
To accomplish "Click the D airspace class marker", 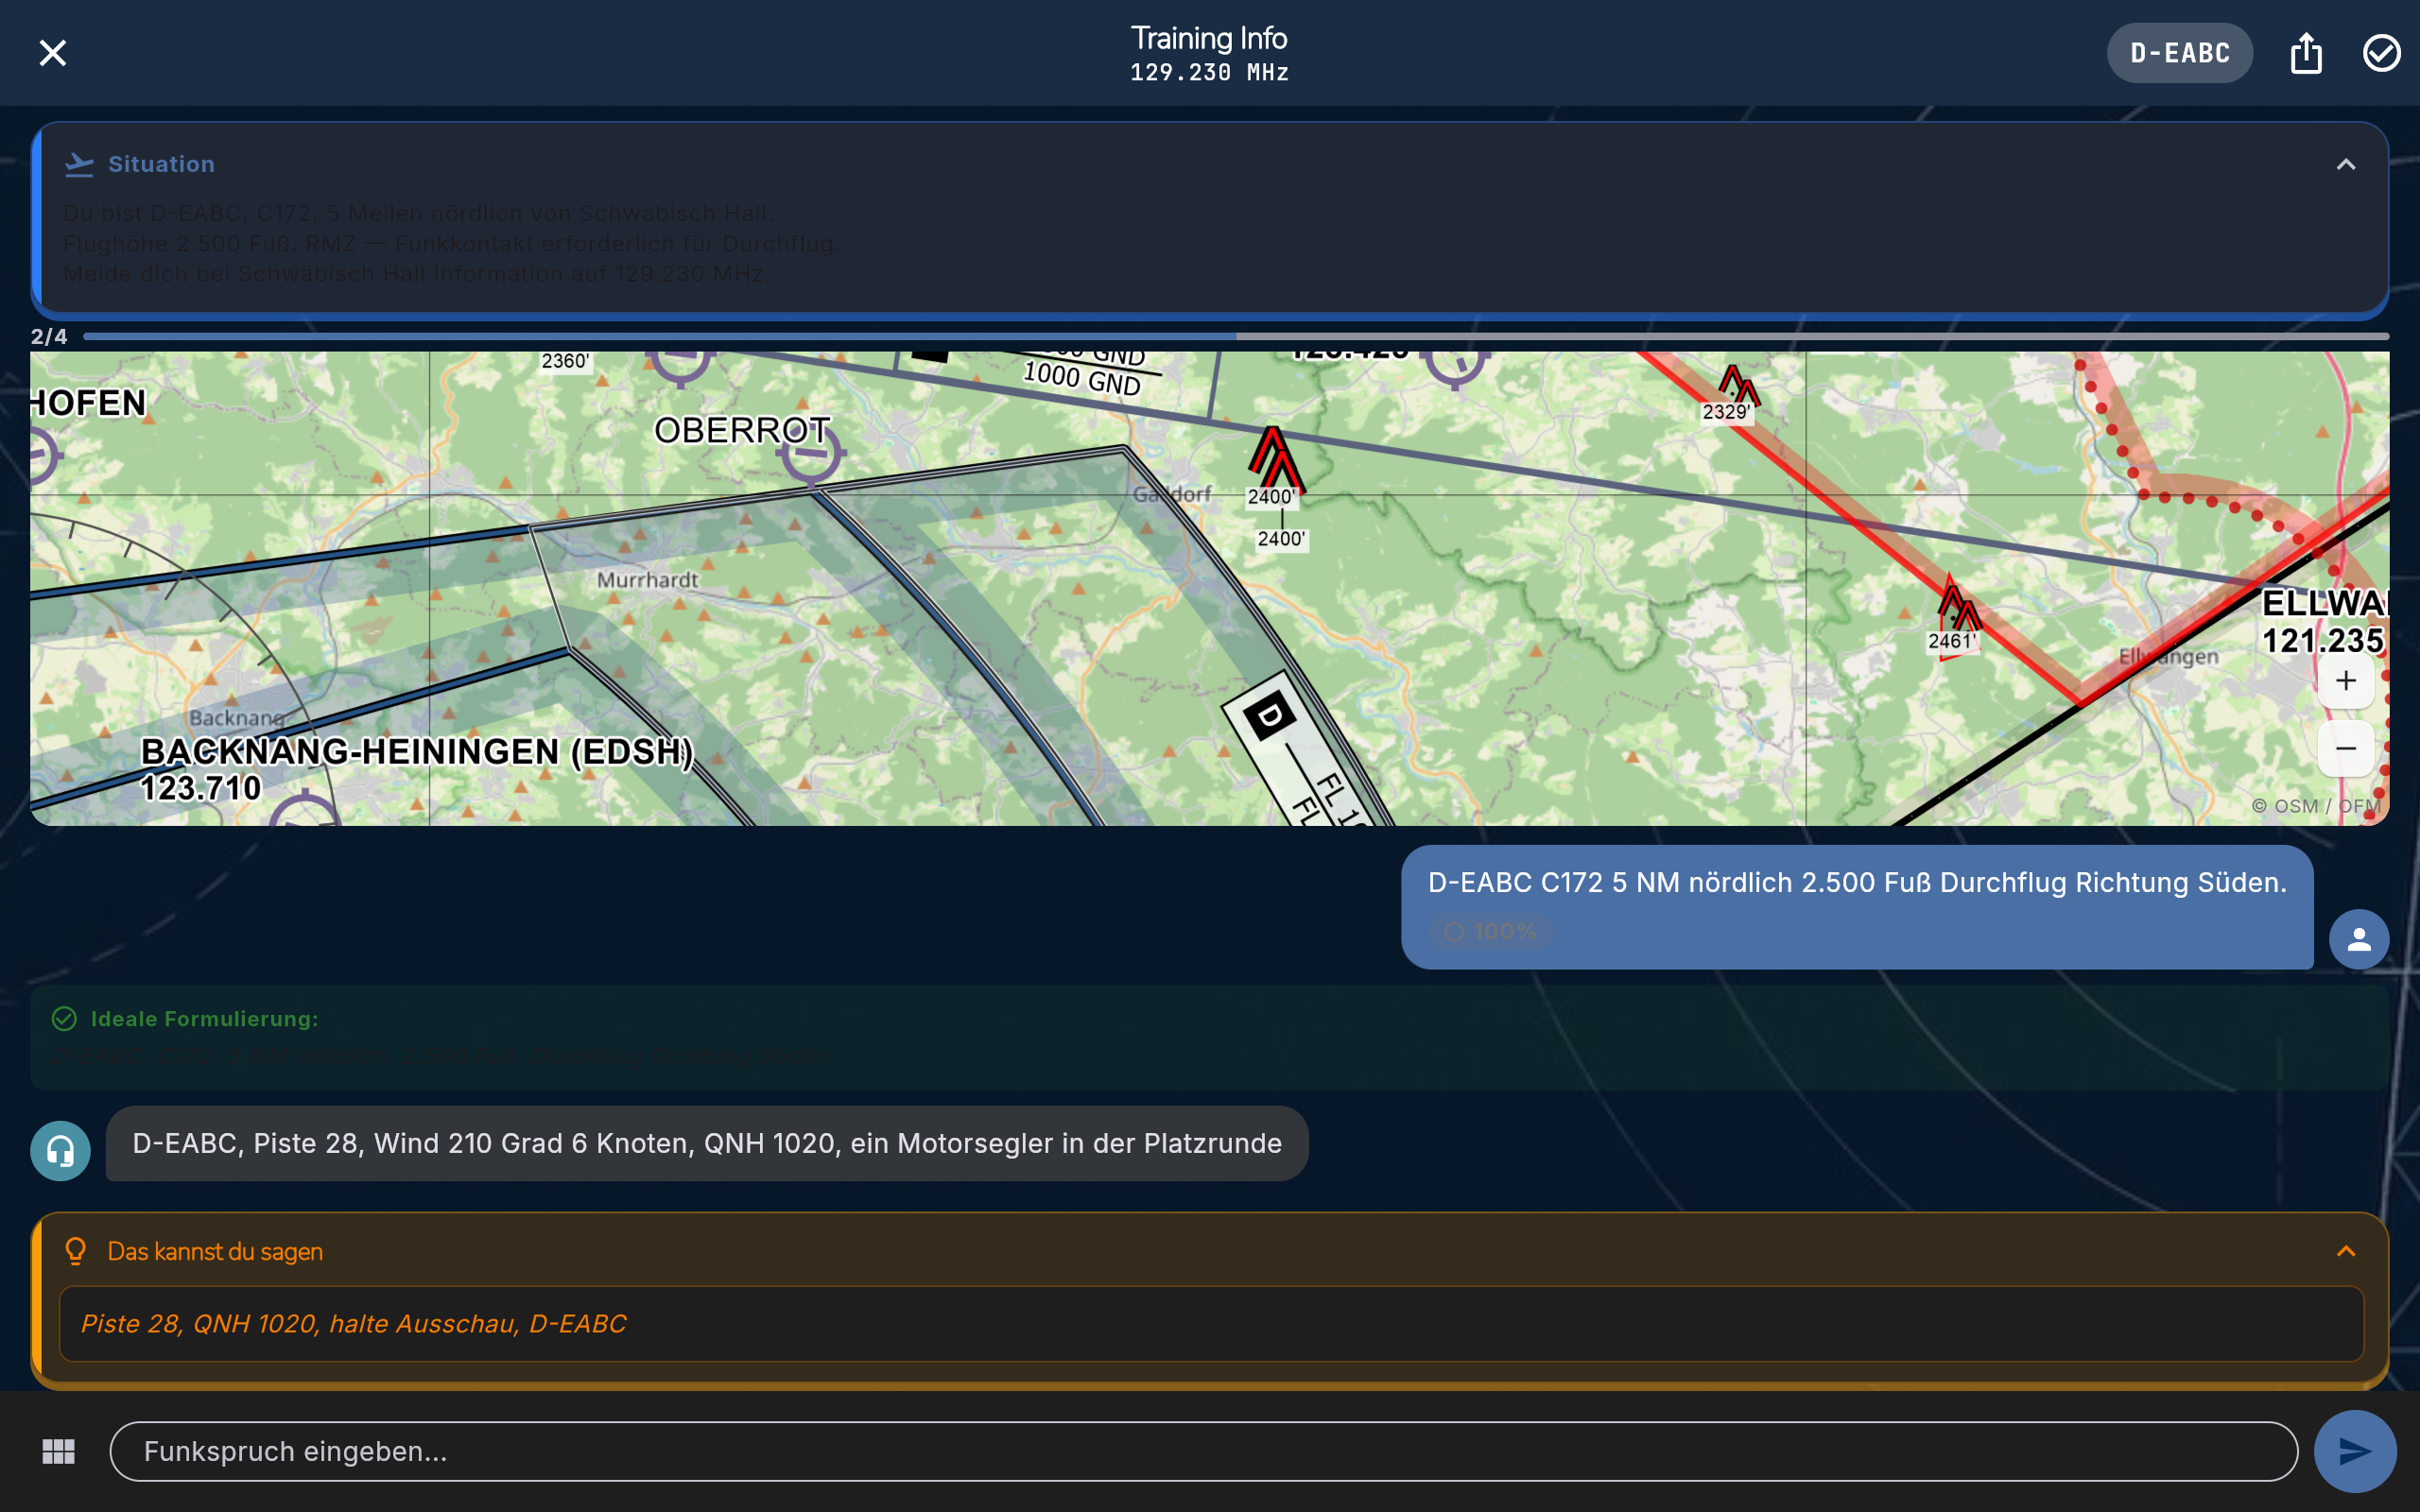I will (1270, 716).
